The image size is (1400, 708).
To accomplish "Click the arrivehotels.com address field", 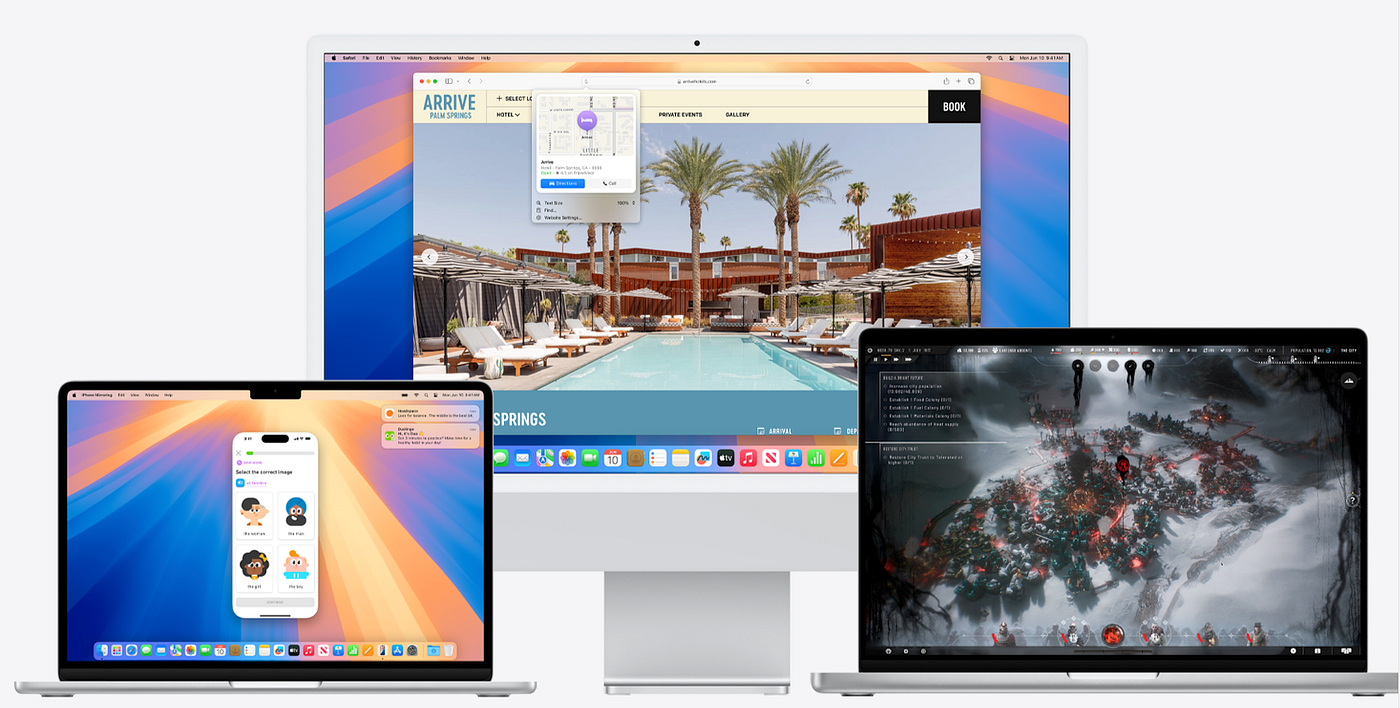I will click(696, 81).
